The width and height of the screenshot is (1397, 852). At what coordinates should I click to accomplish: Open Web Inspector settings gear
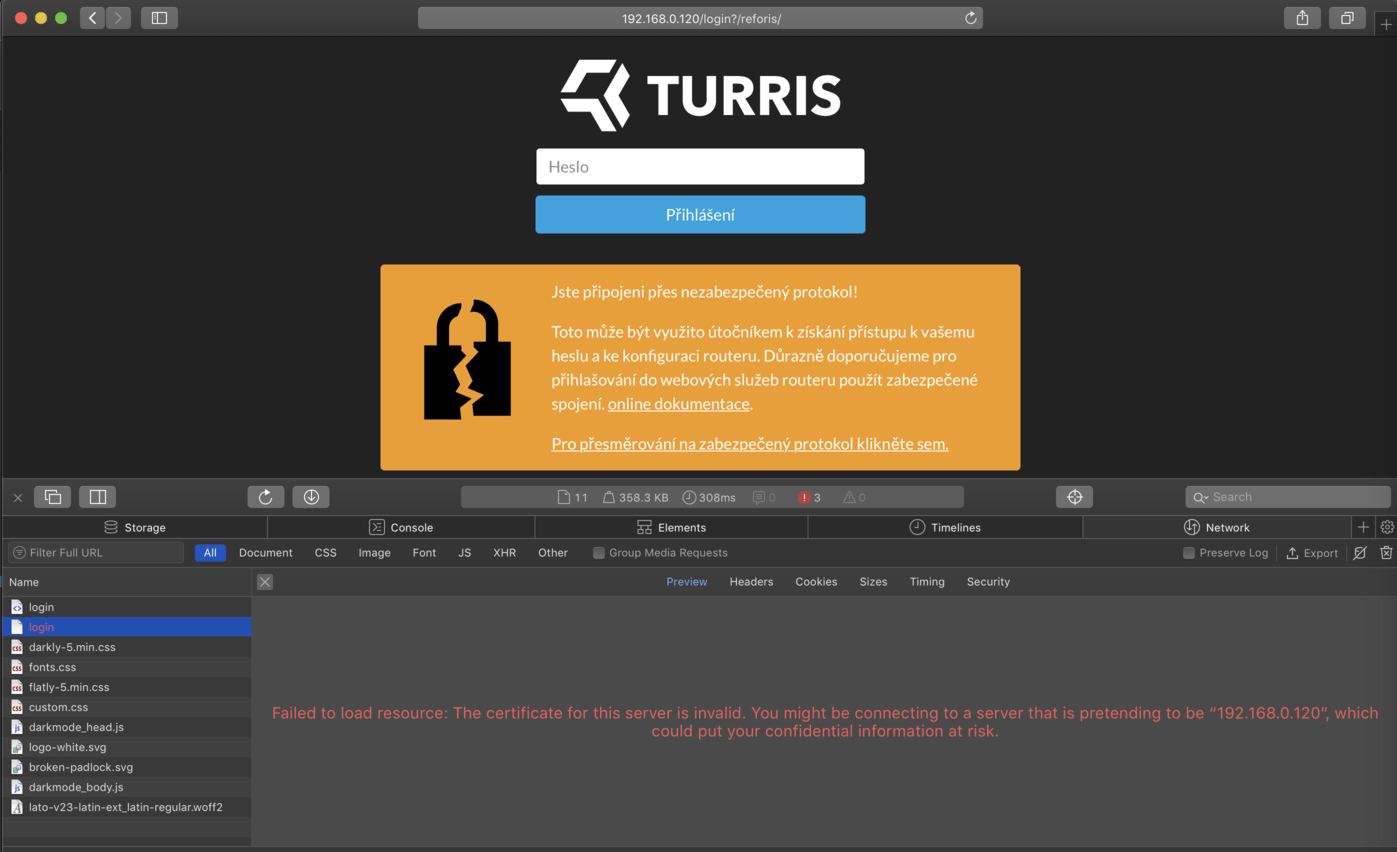(1387, 527)
